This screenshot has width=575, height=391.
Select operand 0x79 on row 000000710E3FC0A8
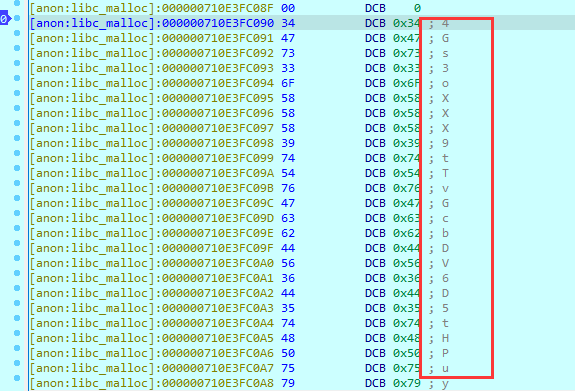(406, 383)
